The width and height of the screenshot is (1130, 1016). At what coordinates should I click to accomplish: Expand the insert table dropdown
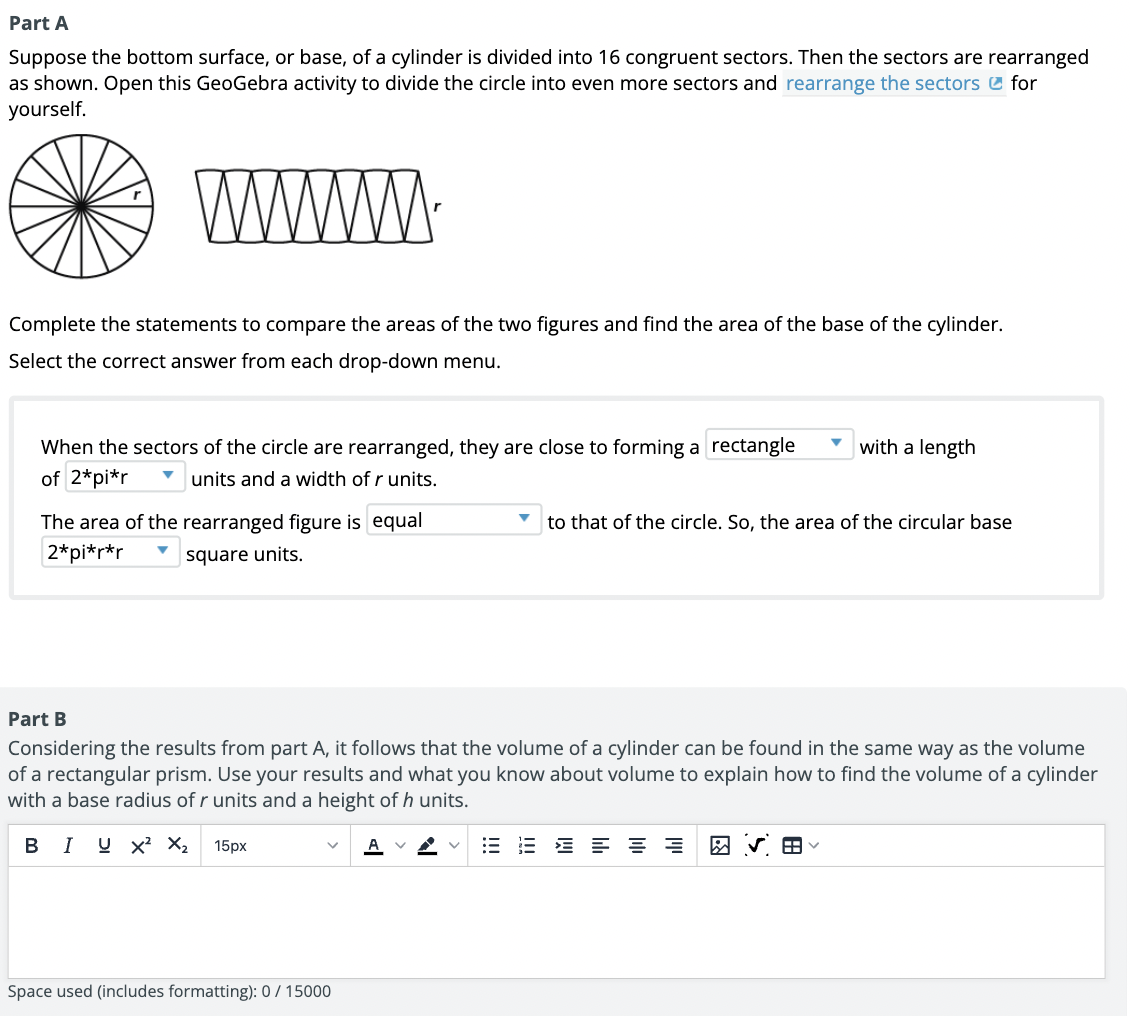(x=812, y=845)
